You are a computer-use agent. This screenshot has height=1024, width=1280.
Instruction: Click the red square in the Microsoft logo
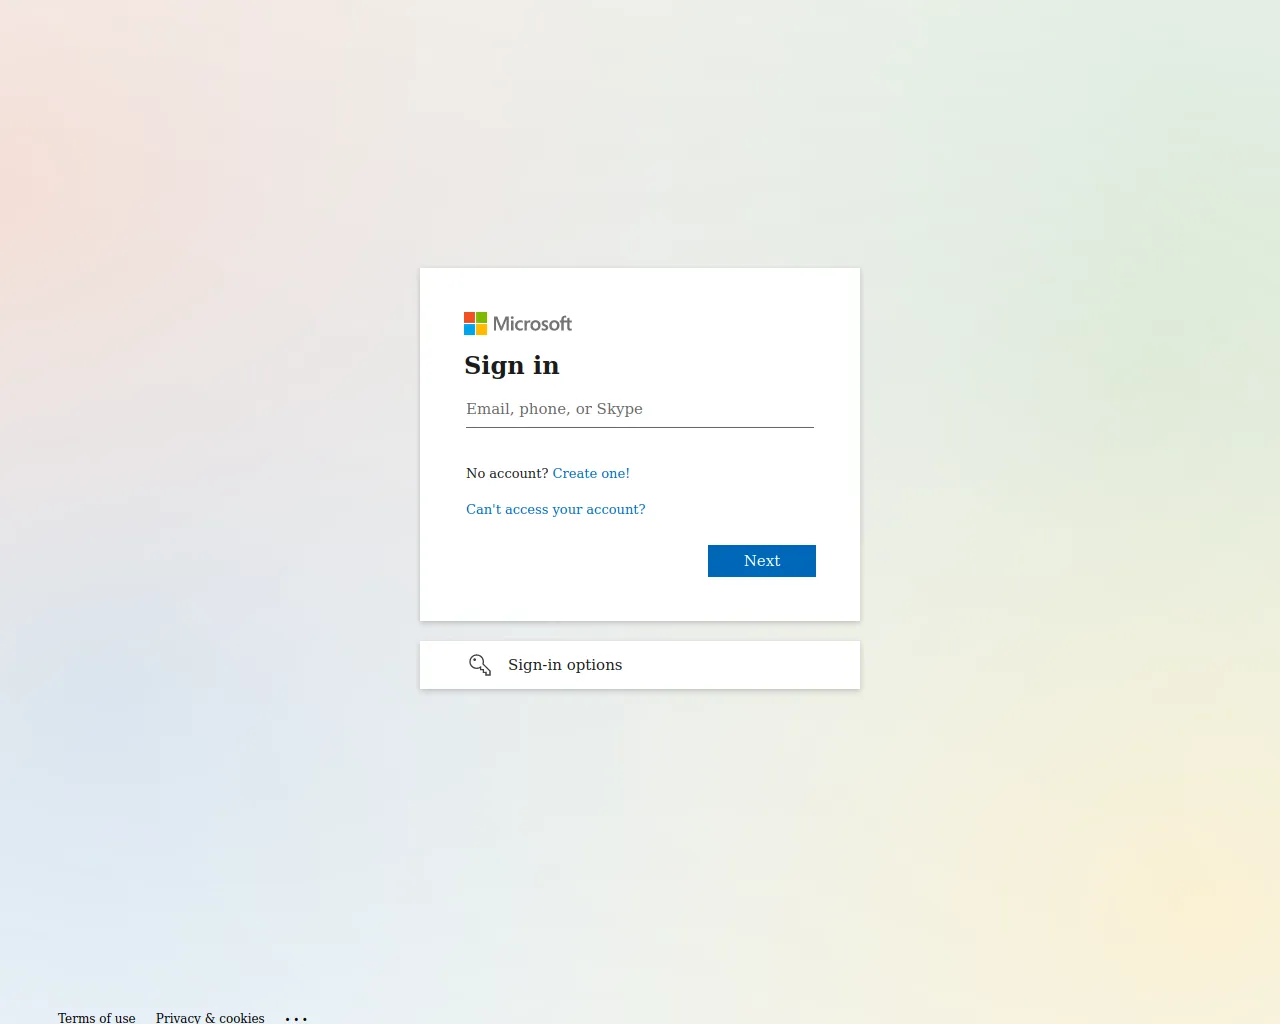coord(469,317)
